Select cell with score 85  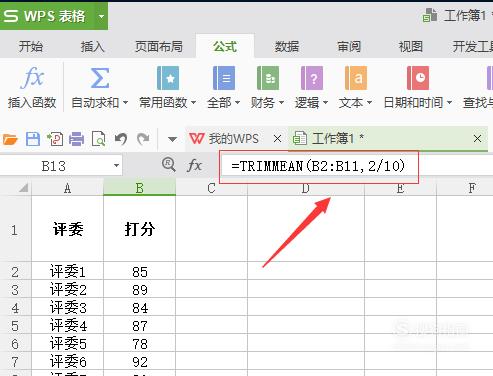[139, 271]
